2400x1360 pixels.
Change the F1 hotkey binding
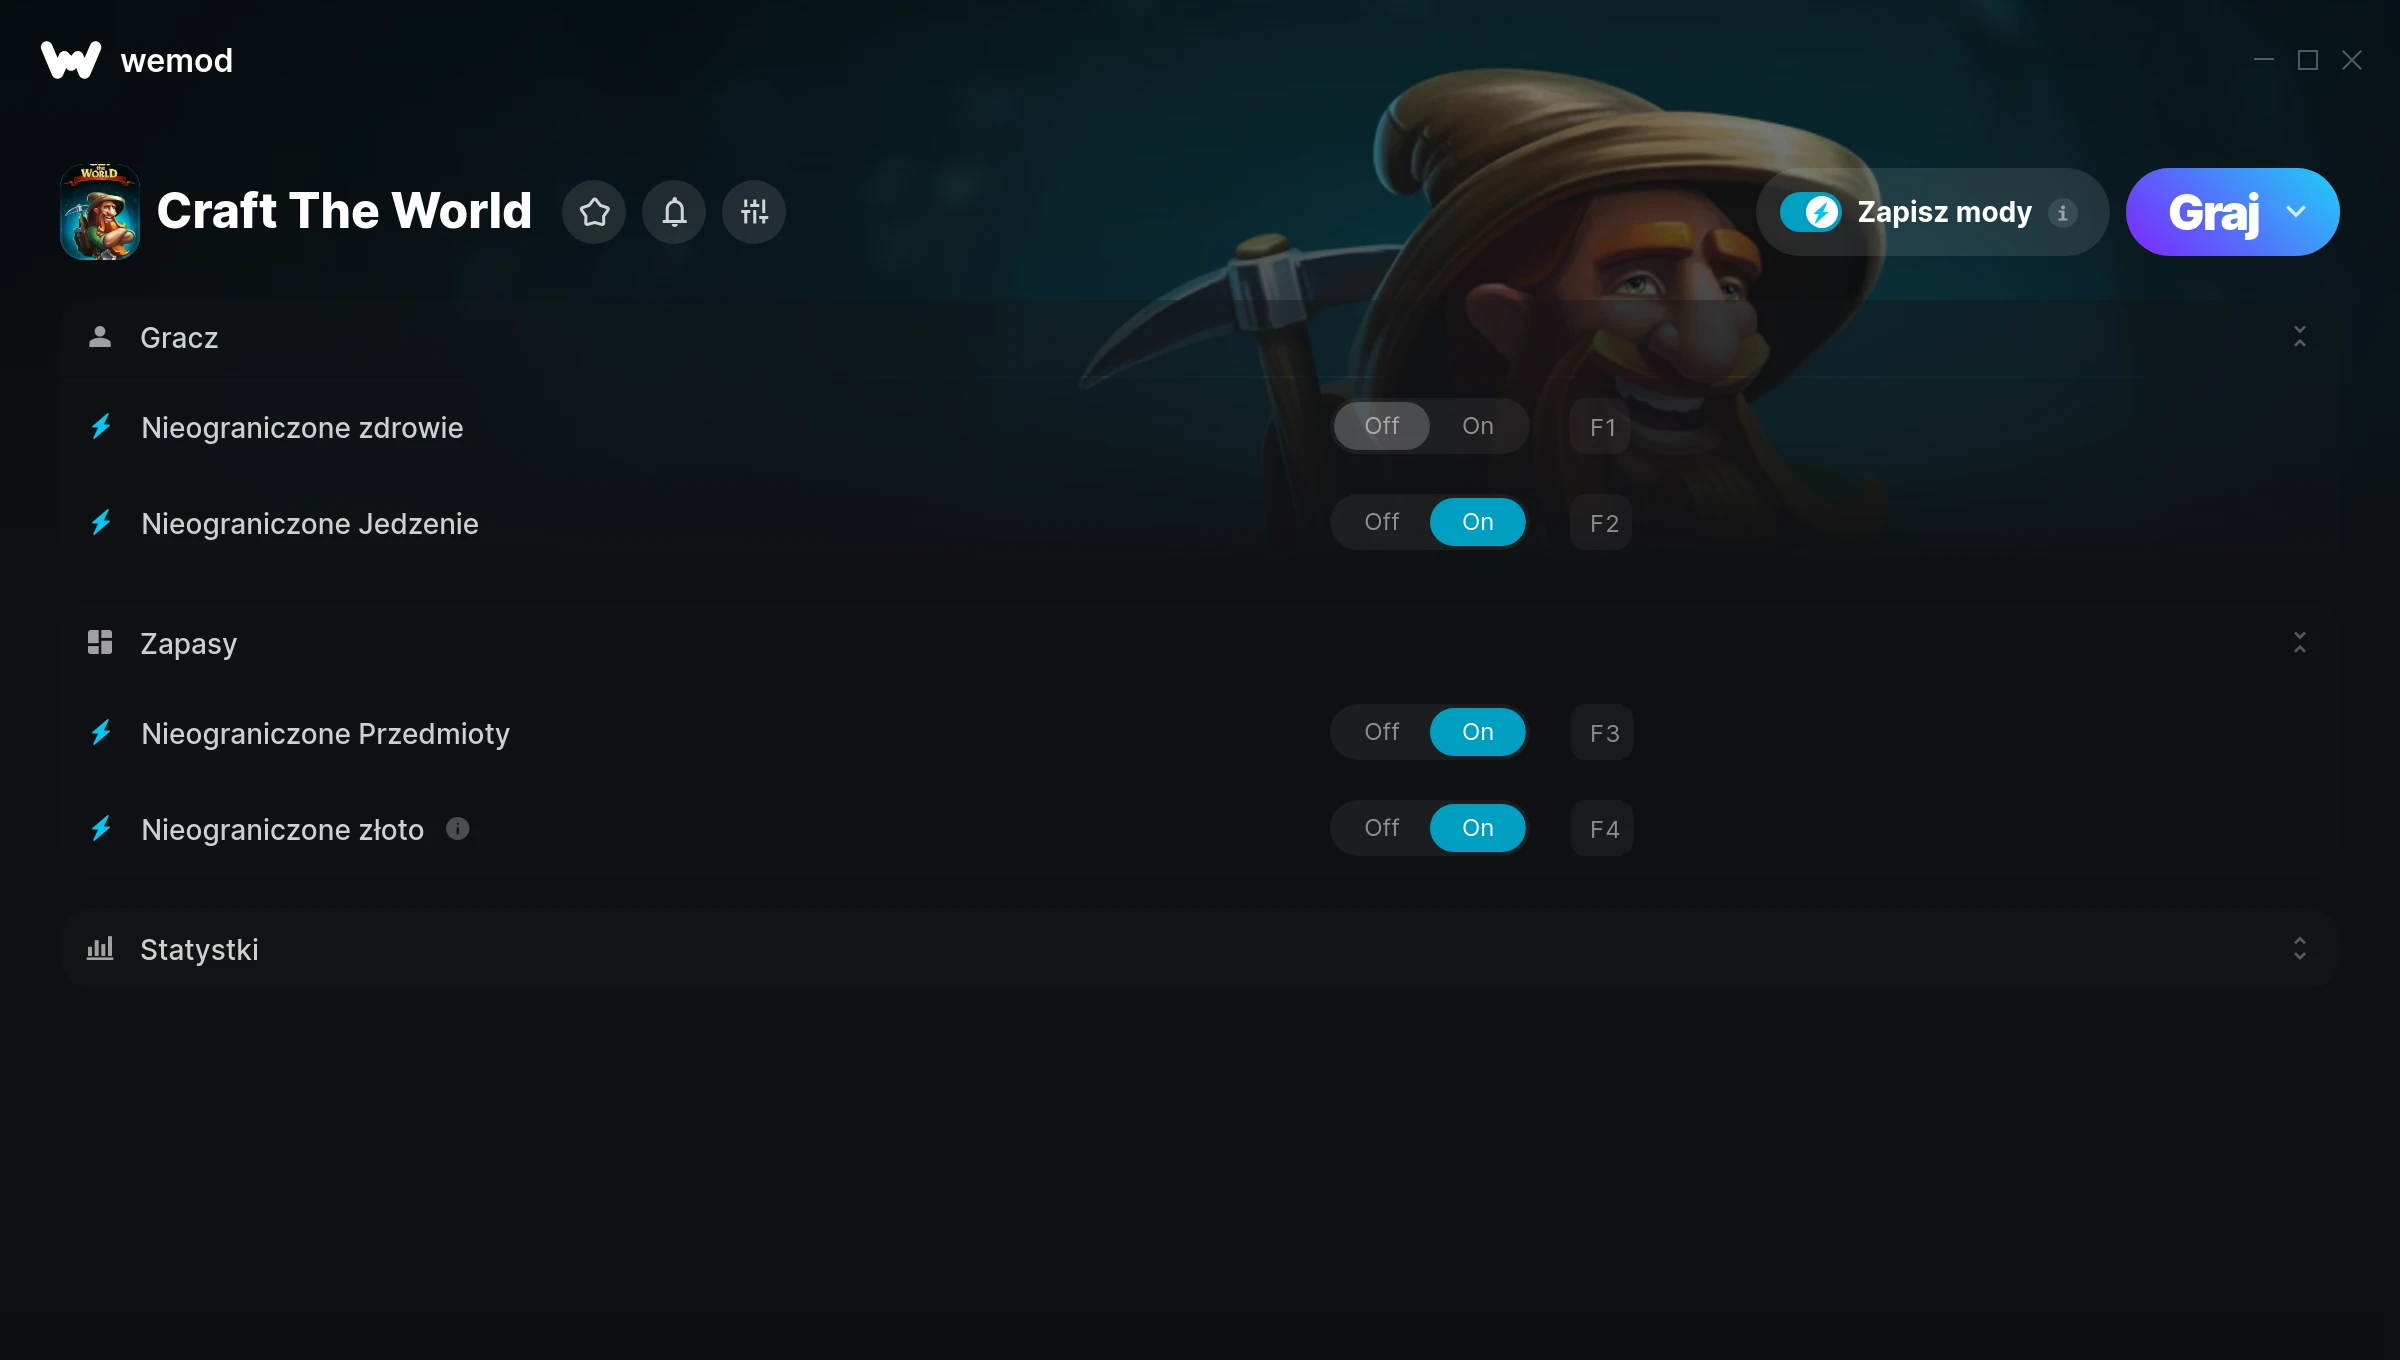(x=1602, y=427)
